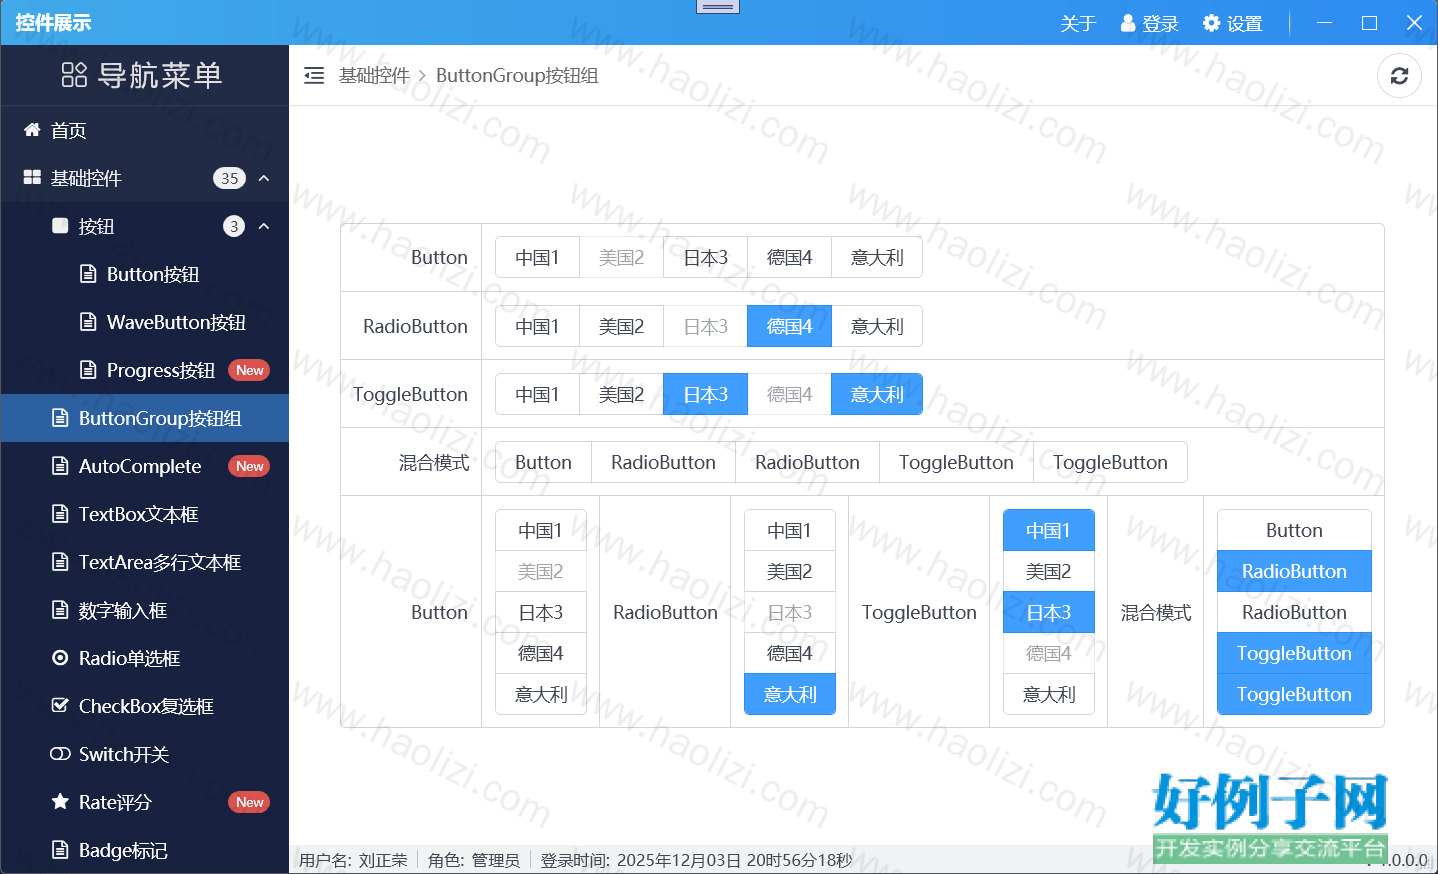
Task: Toggle 日本3 in the horizontal ToggleButton row
Action: coord(705,394)
